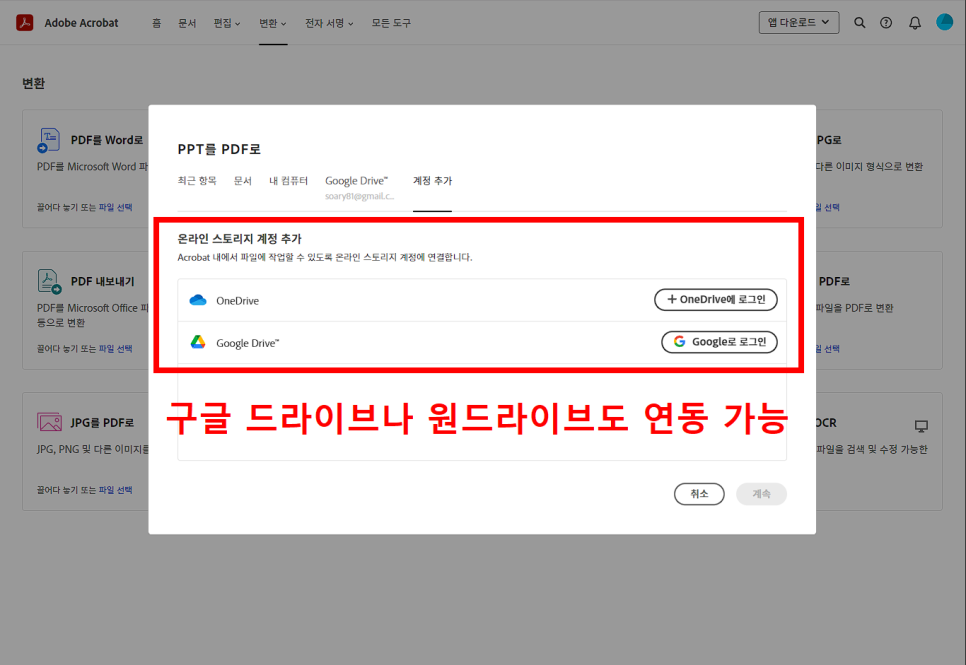Switch to the Google Drive tab
This screenshot has width=966, height=665.
click(x=359, y=187)
